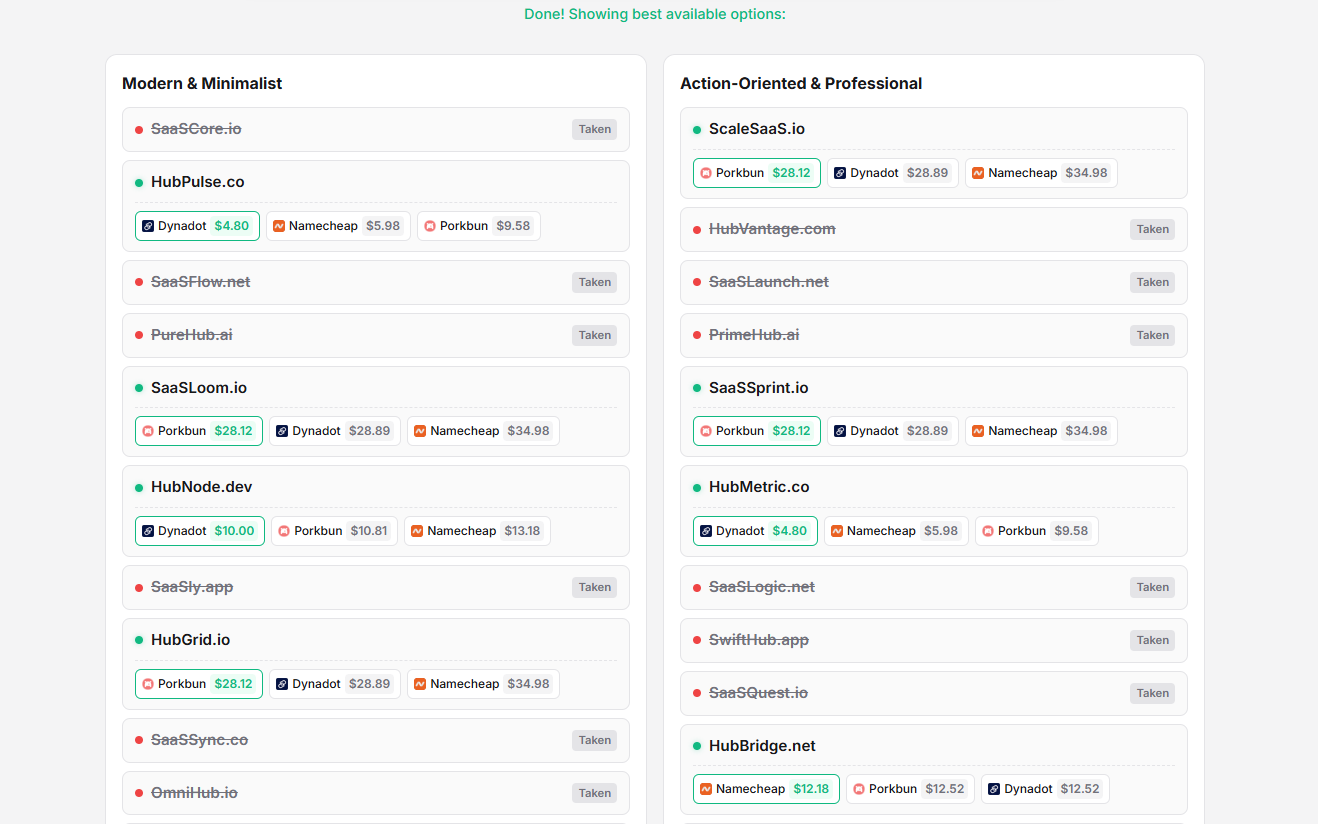Image resolution: width=1318 pixels, height=824 pixels.
Task: Select Porkbun $9.58 for HubMetric.co
Action: coord(1037,531)
